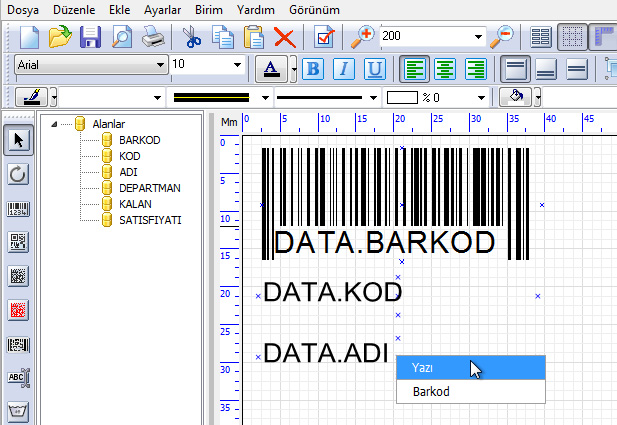Select the Data Matrix code tool

pos(18,276)
